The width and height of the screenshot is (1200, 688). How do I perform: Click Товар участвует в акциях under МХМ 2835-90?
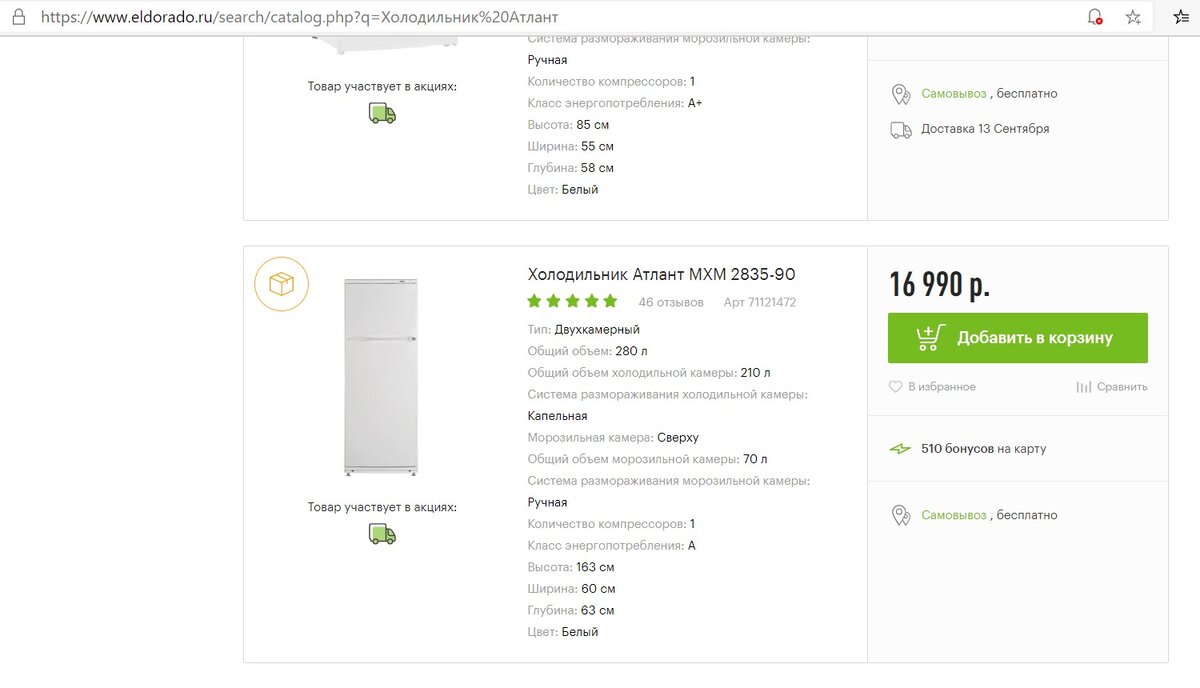pos(382,507)
